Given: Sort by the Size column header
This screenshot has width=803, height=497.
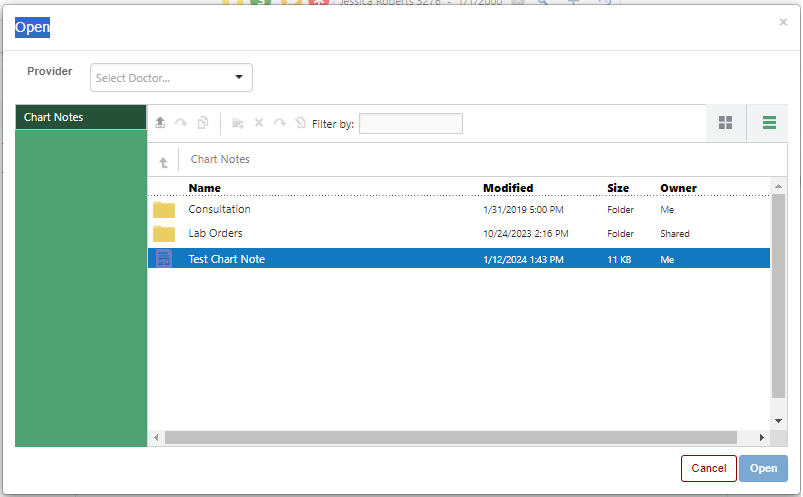Looking at the screenshot, I should [x=618, y=188].
